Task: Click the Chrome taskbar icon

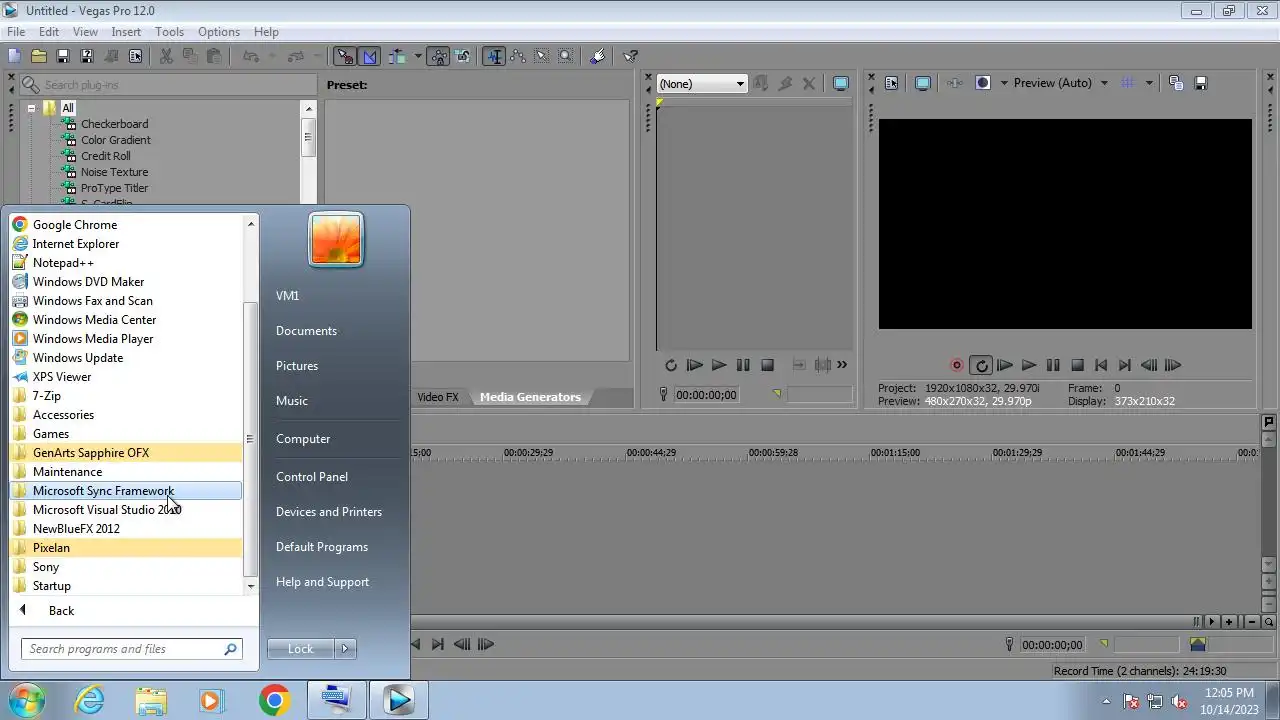Action: pyautogui.click(x=274, y=701)
